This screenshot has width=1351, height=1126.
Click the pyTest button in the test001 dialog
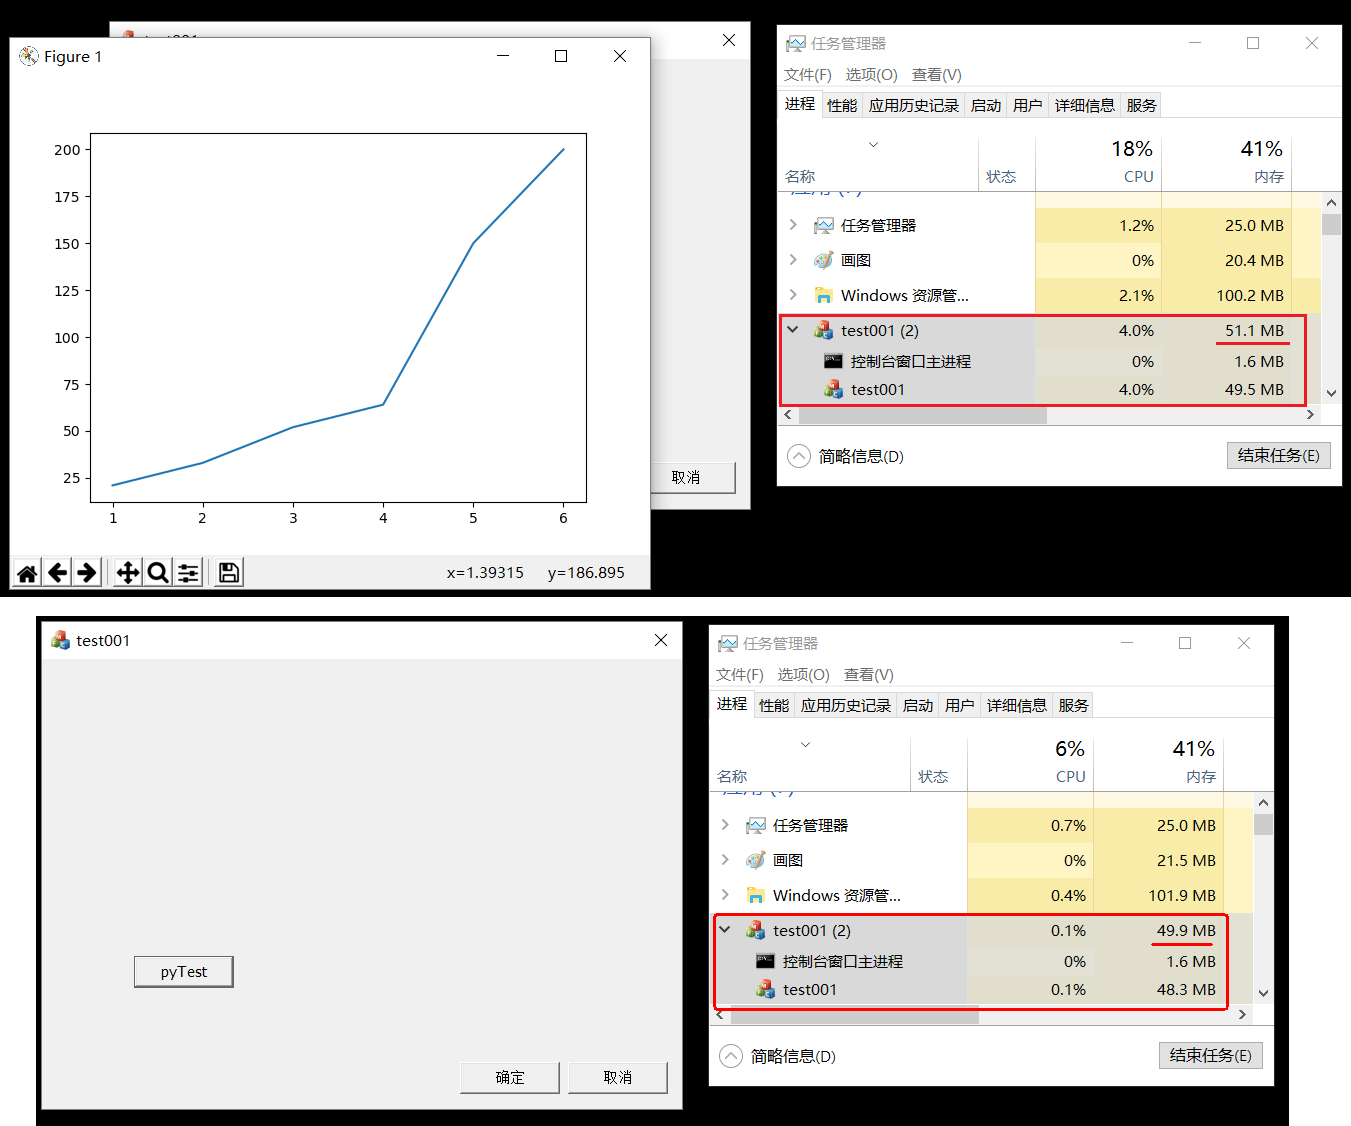(x=184, y=972)
